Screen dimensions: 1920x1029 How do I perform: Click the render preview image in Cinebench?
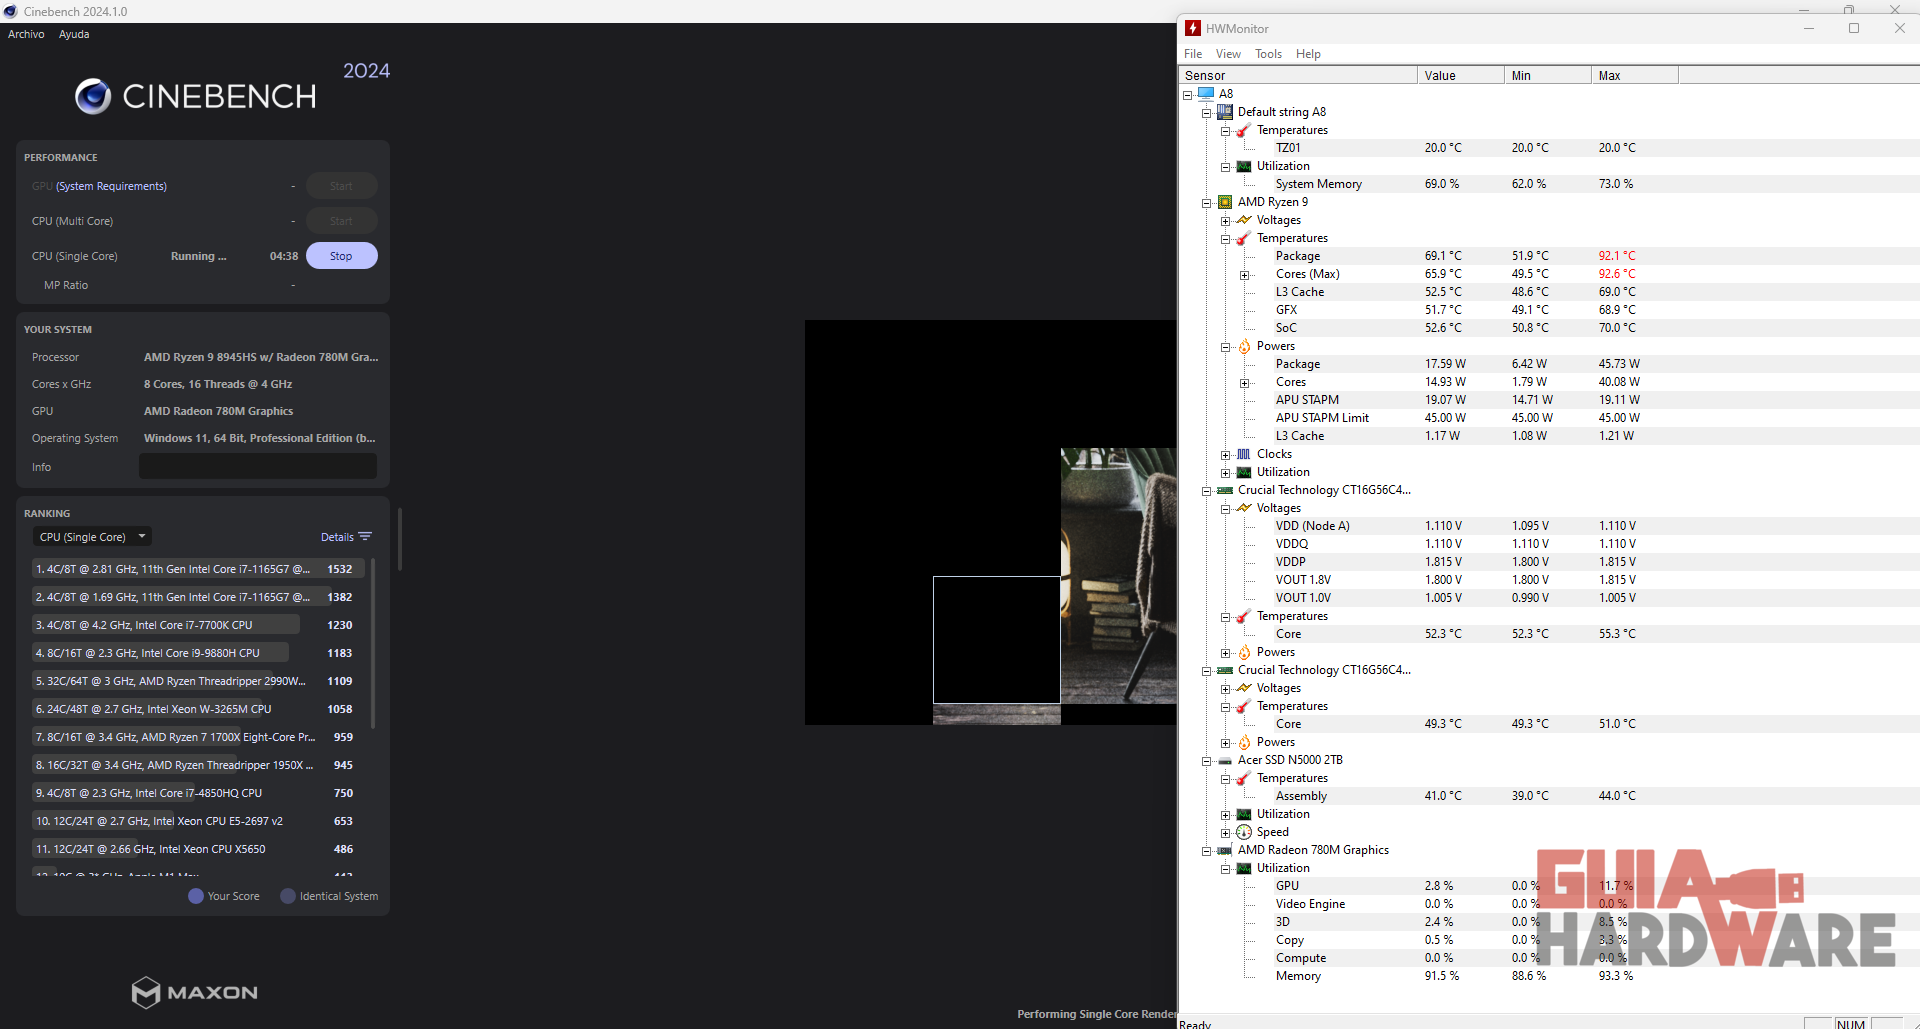[990, 522]
